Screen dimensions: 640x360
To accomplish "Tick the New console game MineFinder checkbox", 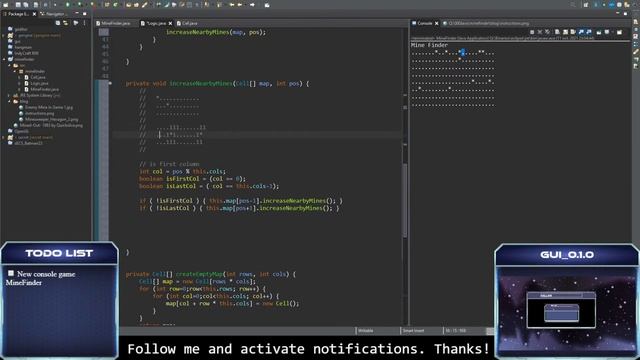I will click(x=11, y=273).
